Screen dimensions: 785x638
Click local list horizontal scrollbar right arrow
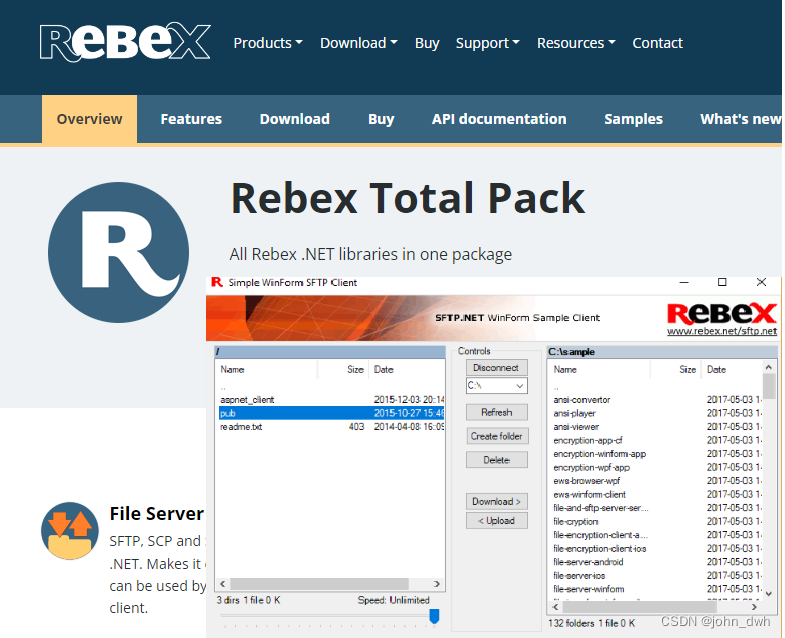coord(754,607)
